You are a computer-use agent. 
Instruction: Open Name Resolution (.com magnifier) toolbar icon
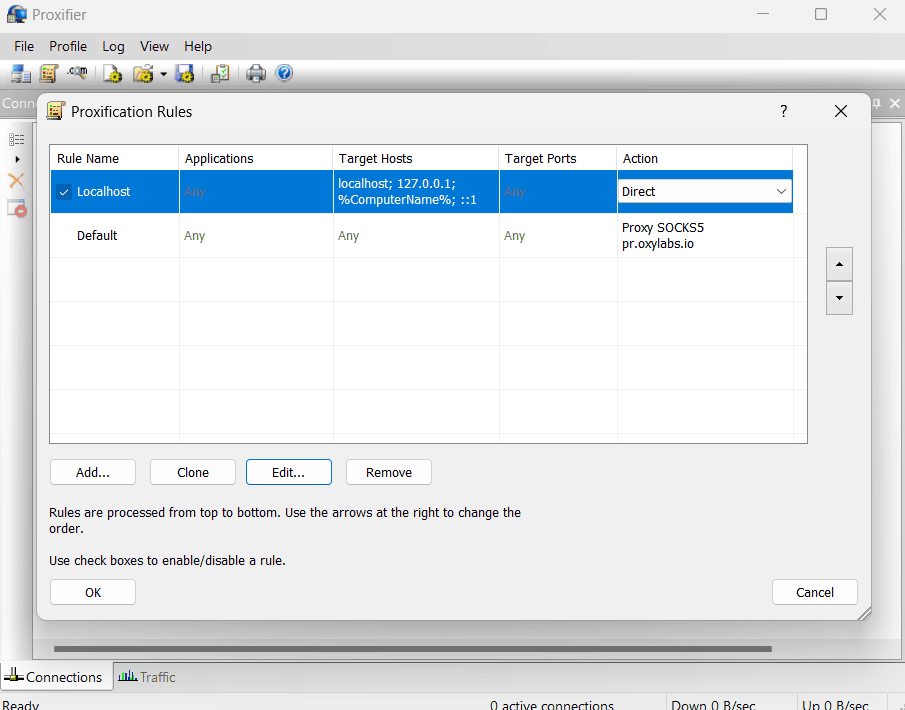(77, 73)
